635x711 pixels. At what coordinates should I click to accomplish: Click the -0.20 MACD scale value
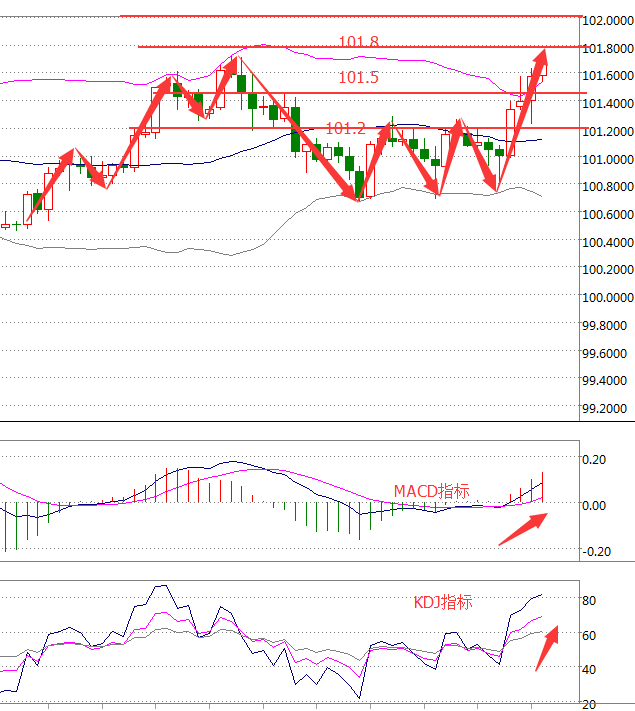[596, 551]
